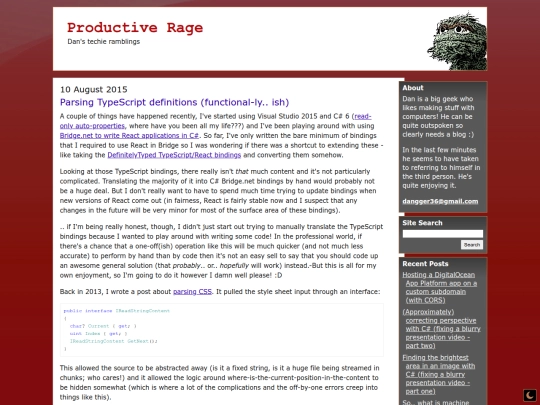This screenshot has height=405, width=540.
Task: Open the DefinitelyTyped TypeScript/React bindings link
Action: (174, 155)
